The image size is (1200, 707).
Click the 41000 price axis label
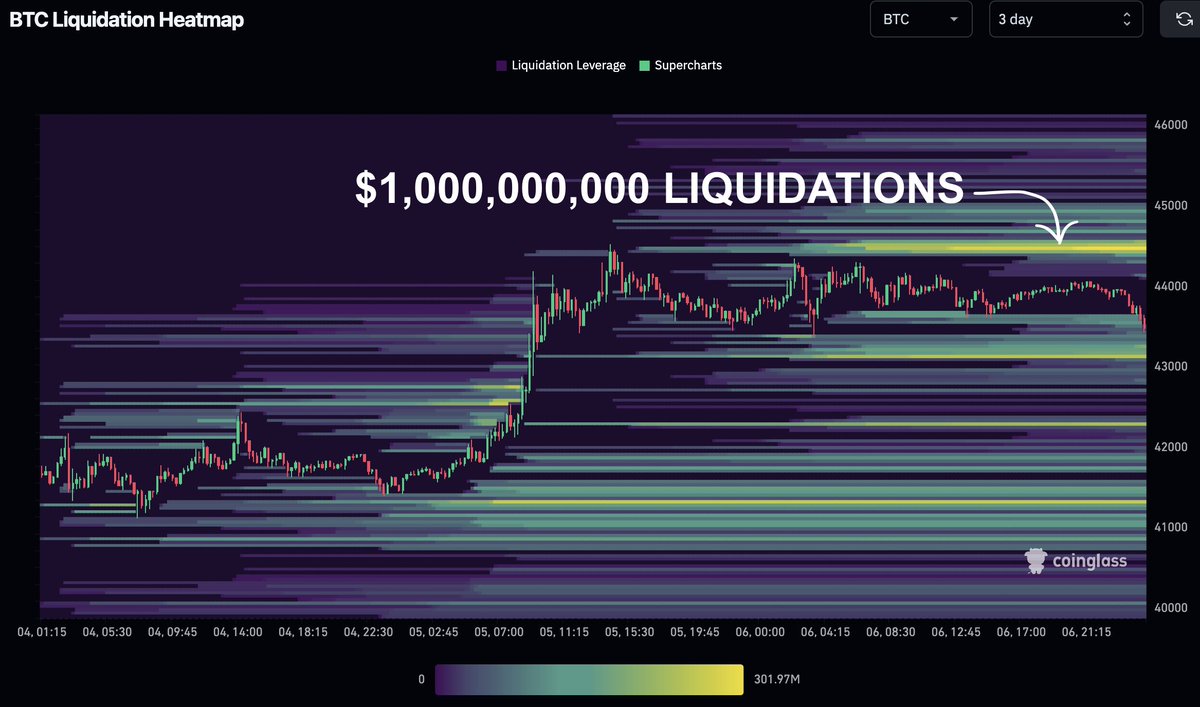[1170, 527]
